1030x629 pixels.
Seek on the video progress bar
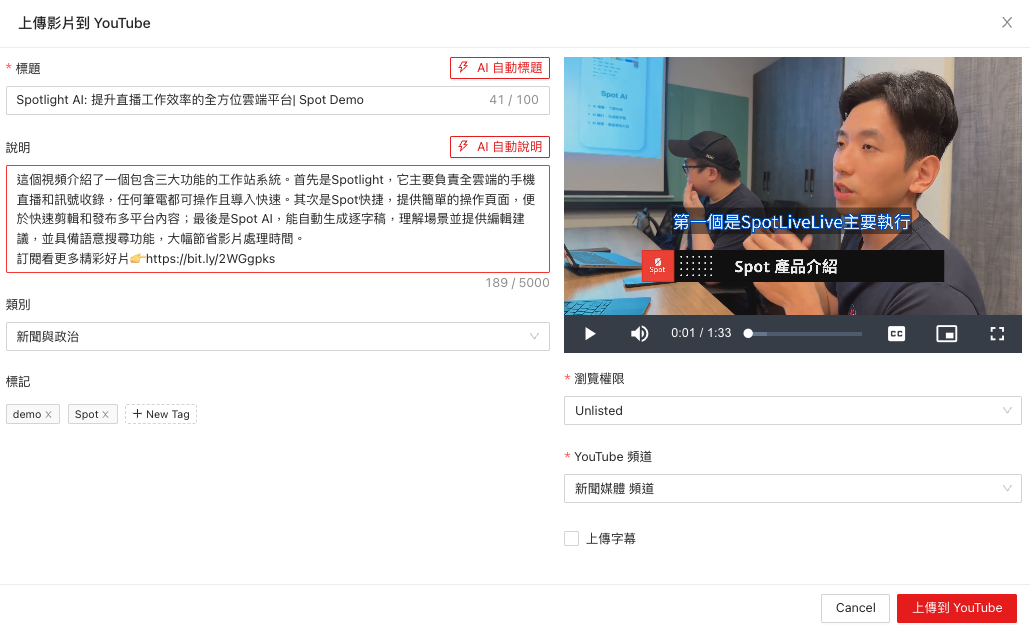[x=805, y=334]
